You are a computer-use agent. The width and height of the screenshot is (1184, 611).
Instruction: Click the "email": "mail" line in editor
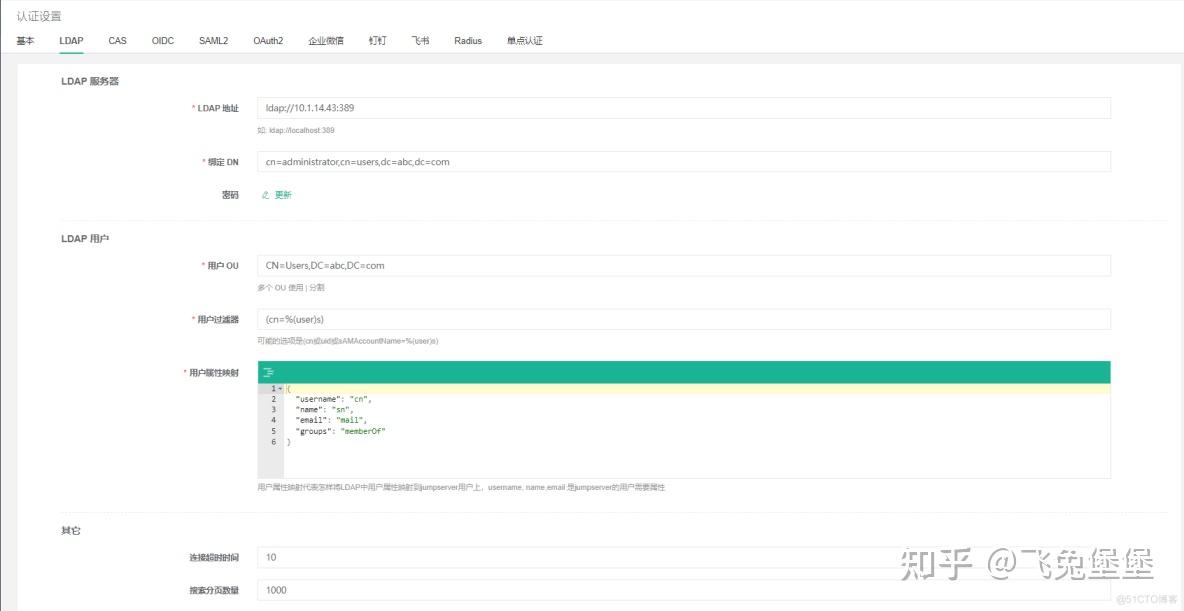pos(332,420)
